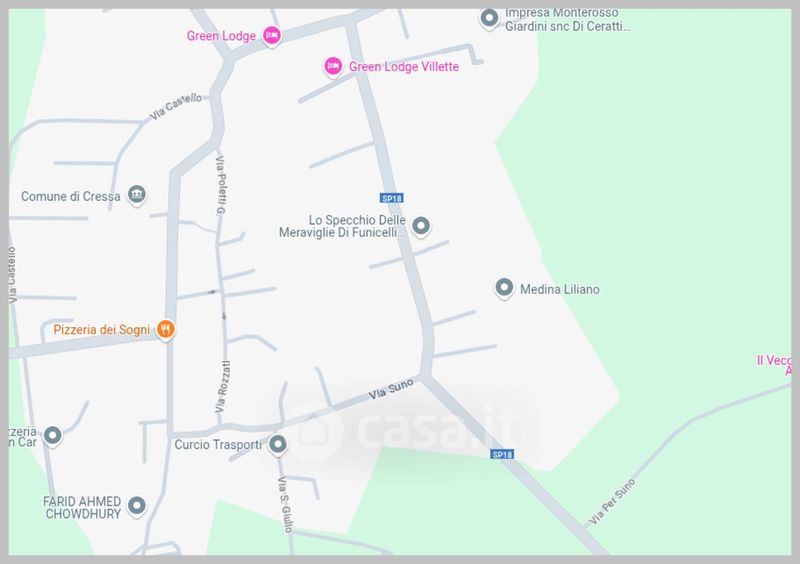Click the lower SP18 road badge
This screenshot has width=800, height=564.
(x=502, y=454)
